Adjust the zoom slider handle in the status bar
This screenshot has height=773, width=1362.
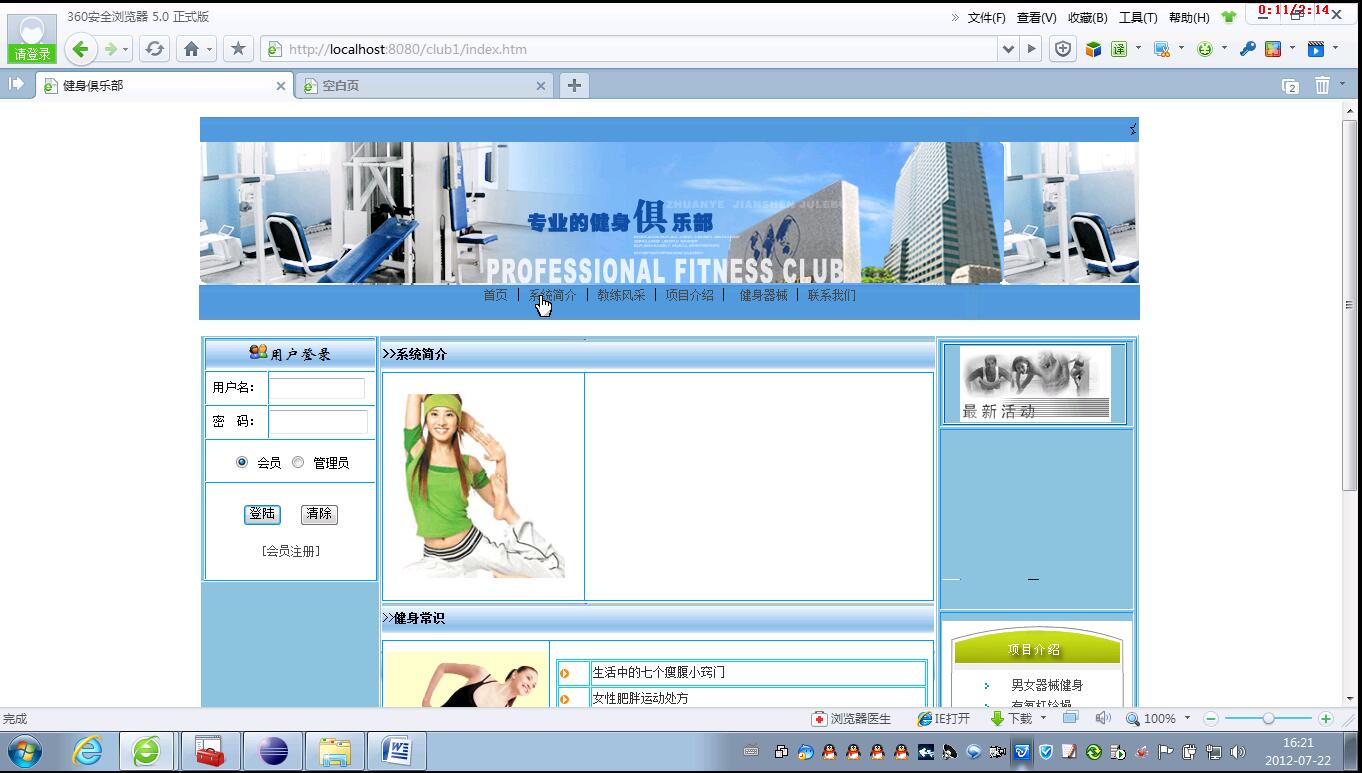point(1268,718)
